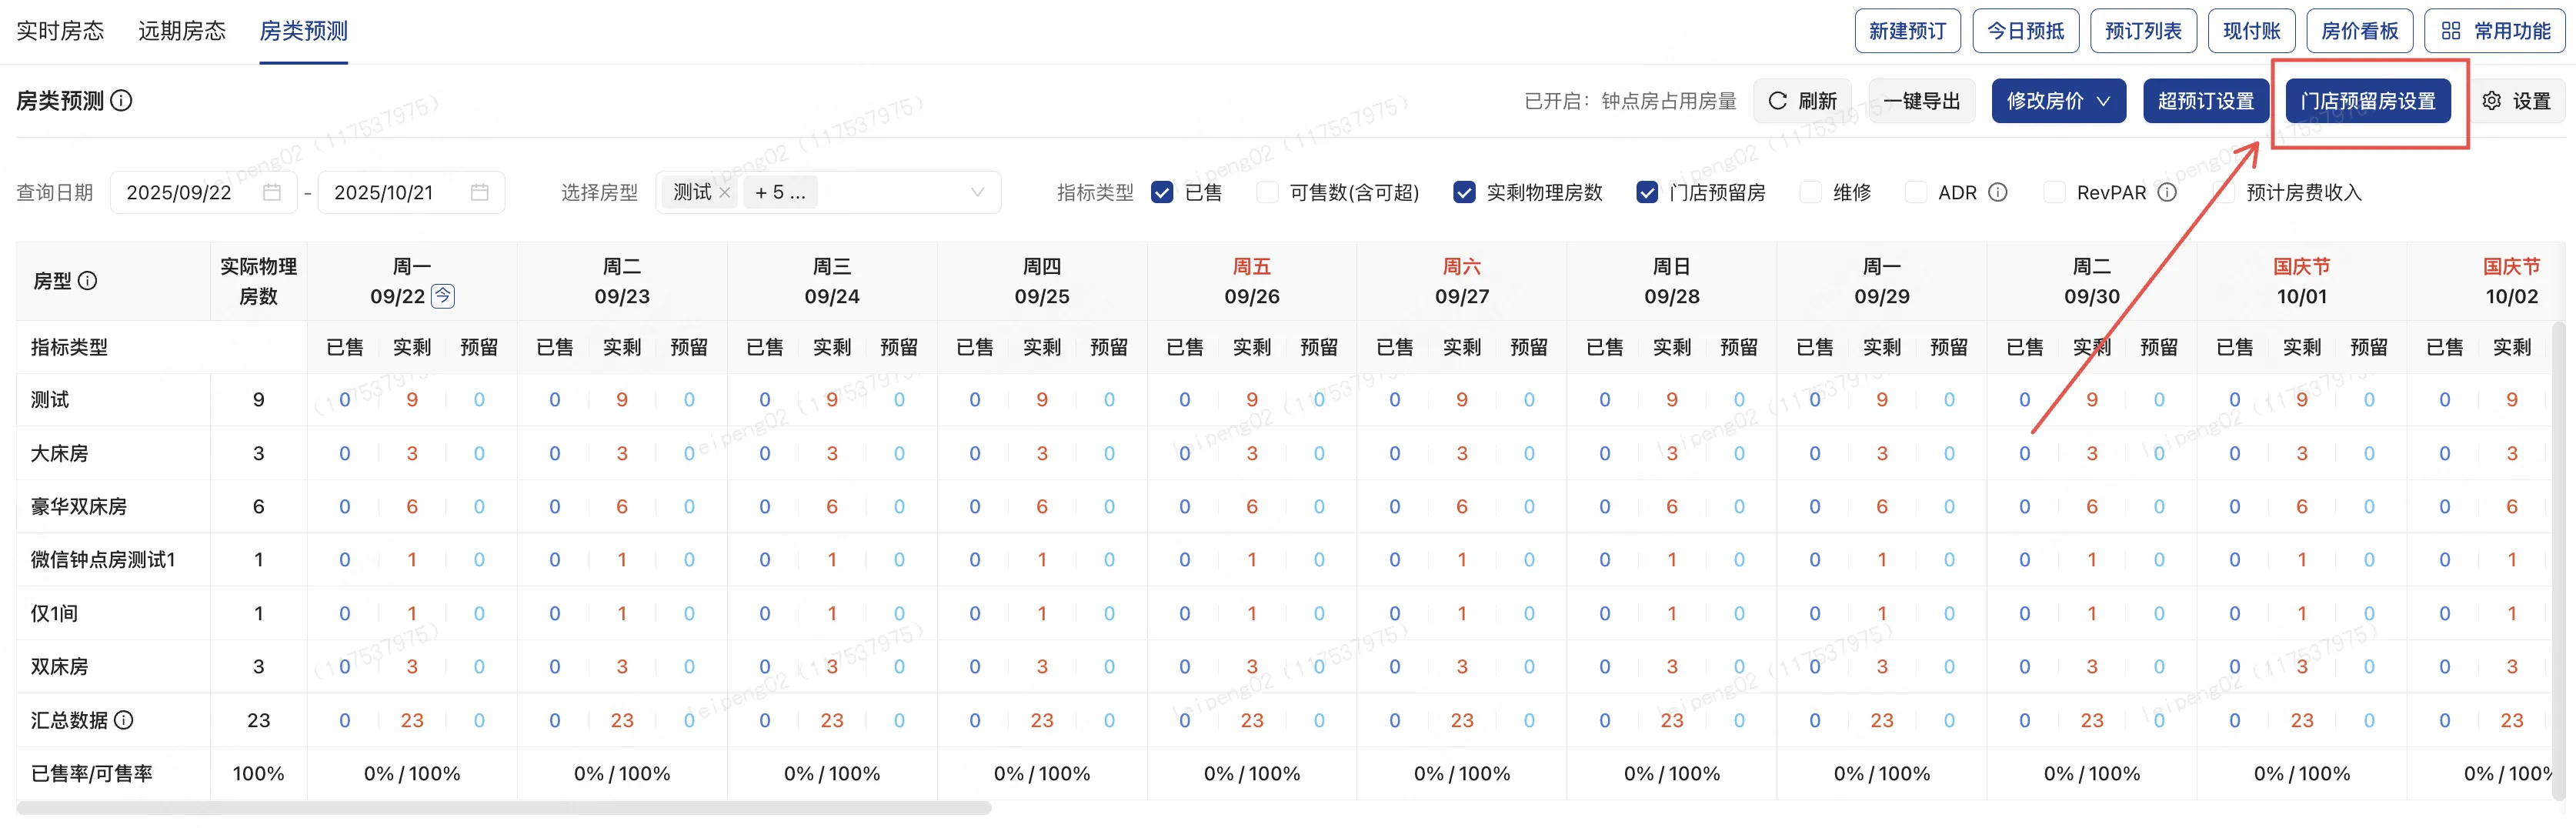Open calendar icon of end date 2025/10/21
Viewport: 2576px width, 828px height.
[480, 192]
